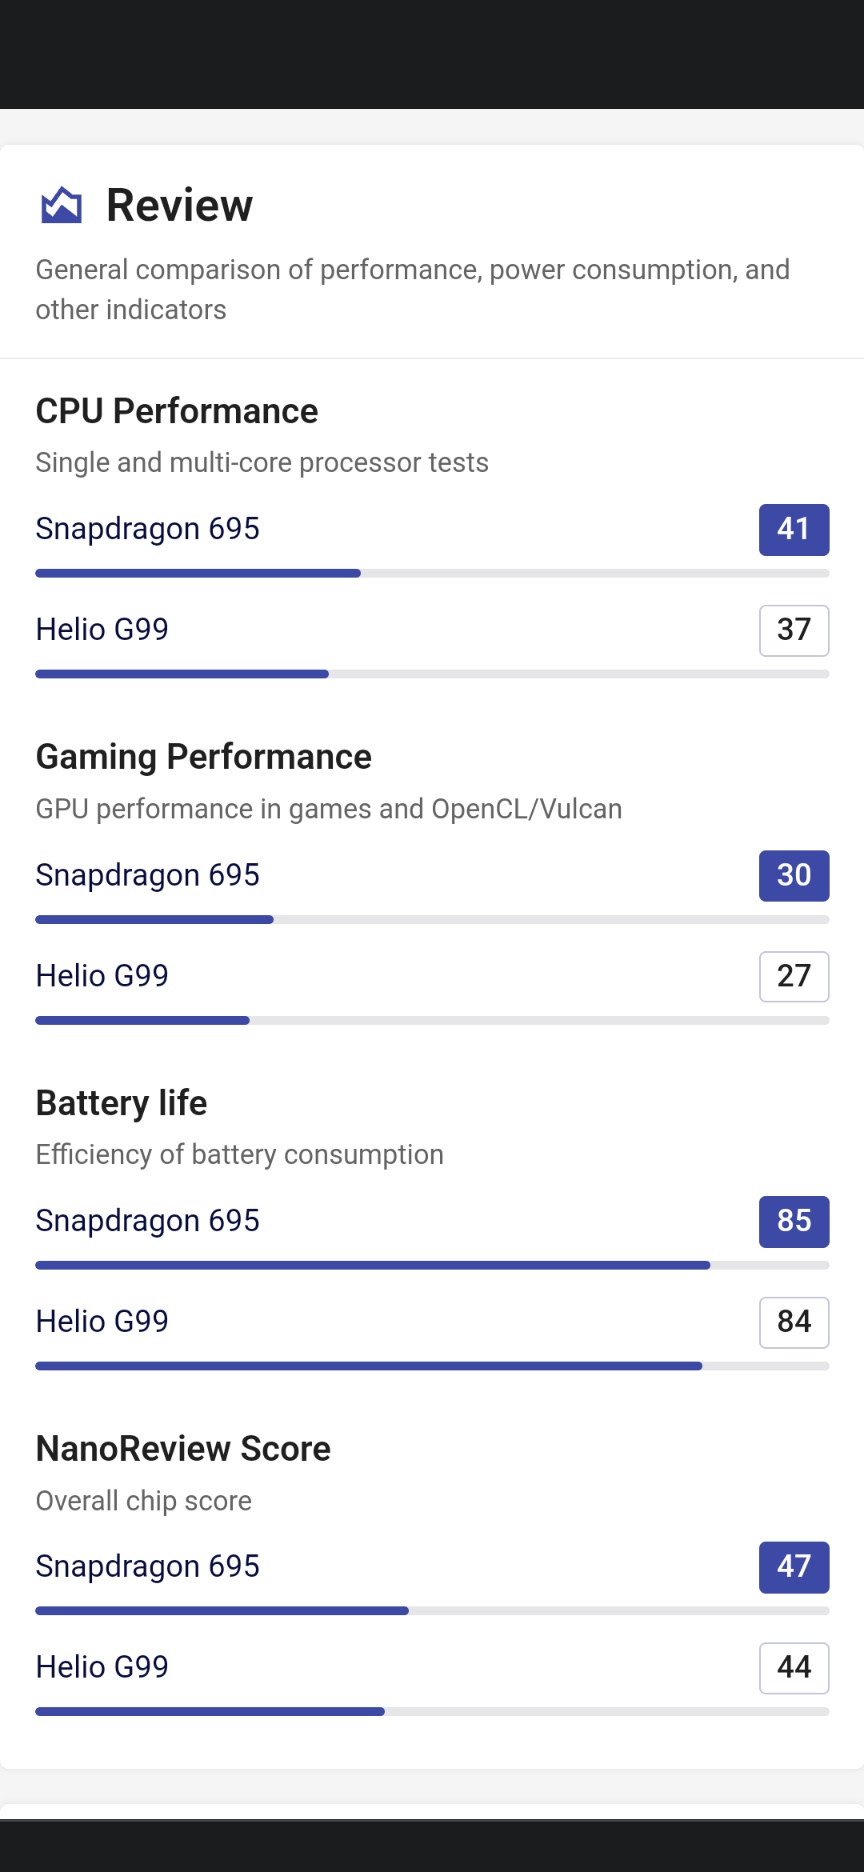Click the gaming score badge 27

[x=794, y=976]
